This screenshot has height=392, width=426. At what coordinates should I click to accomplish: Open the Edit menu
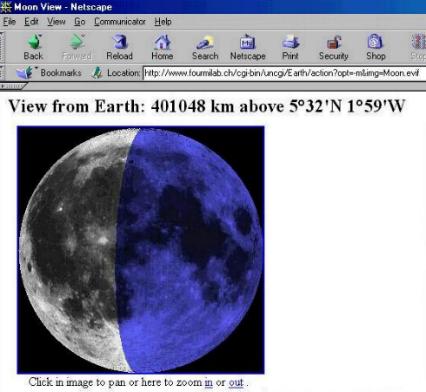click(31, 22)
